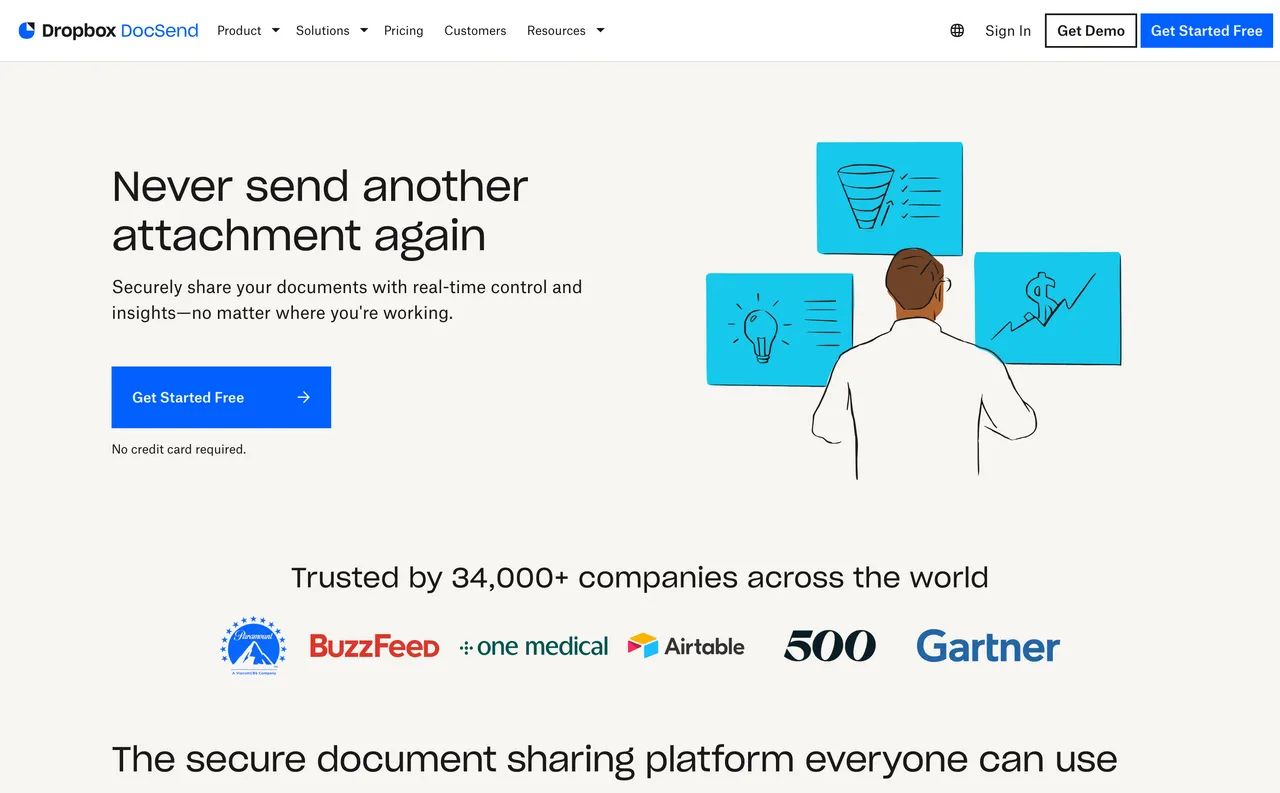
Task: Click the Paramount company logo
Action: 252,645
